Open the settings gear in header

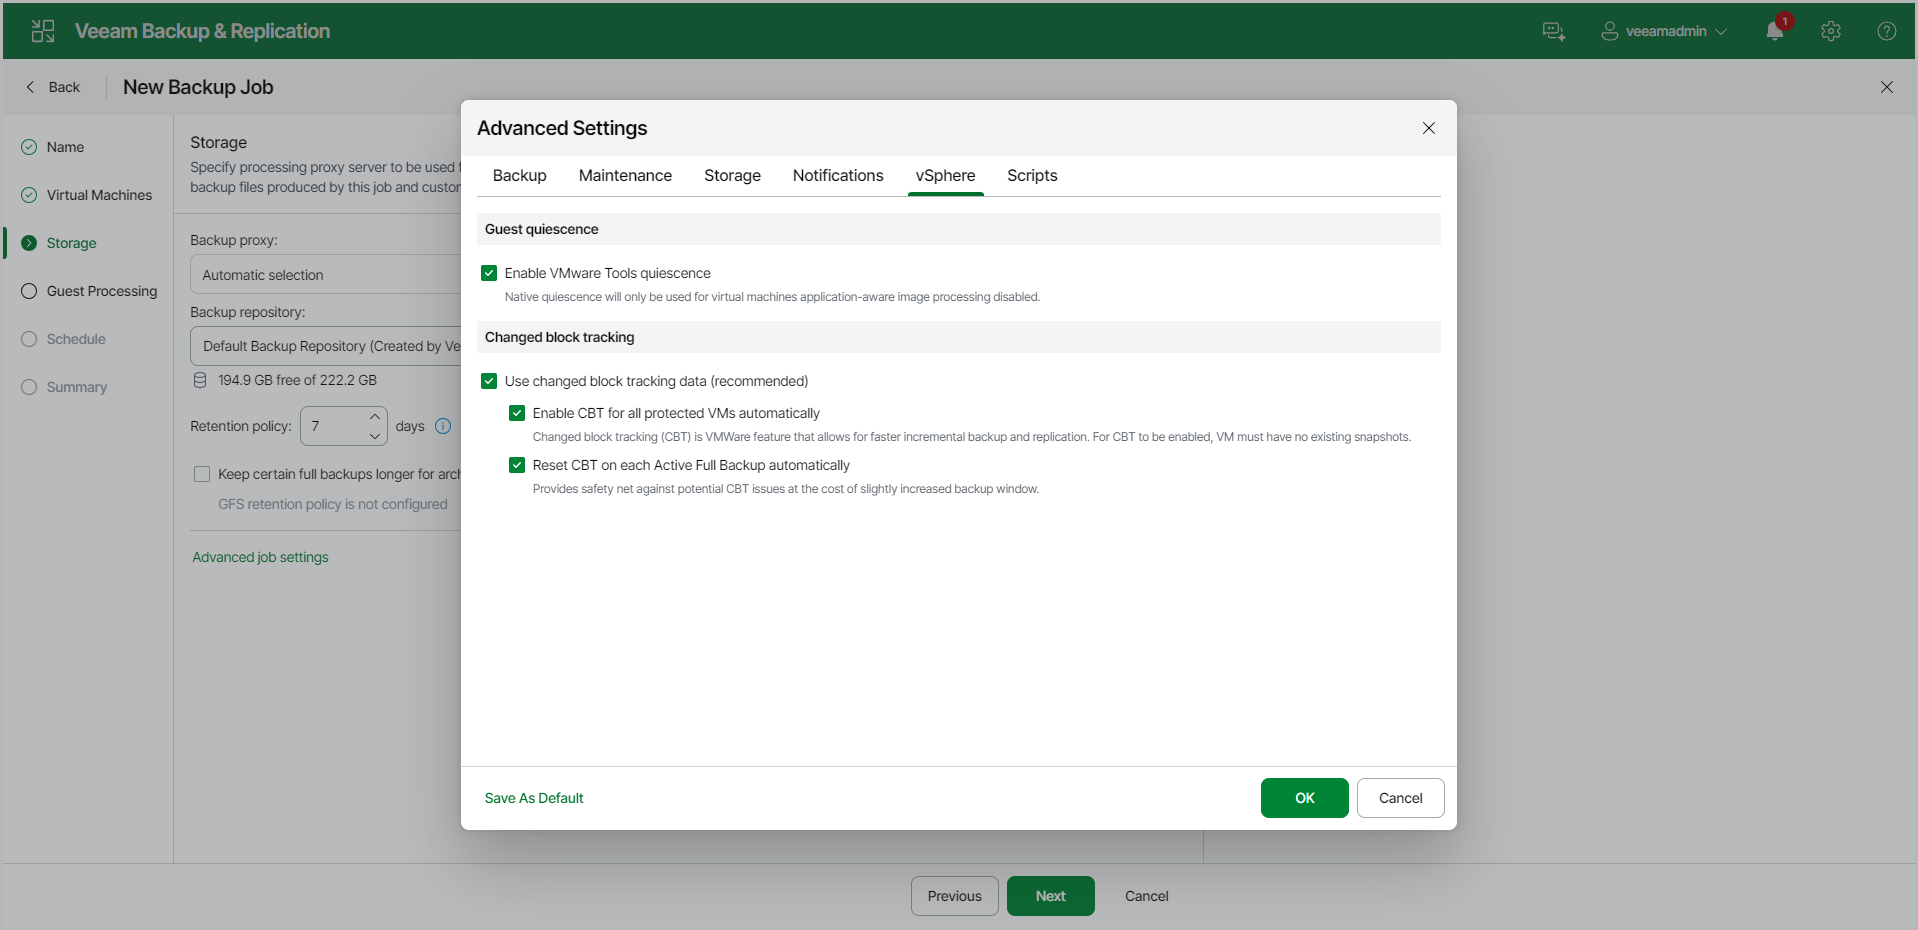pyautogui.click(x=1830, y=31)
